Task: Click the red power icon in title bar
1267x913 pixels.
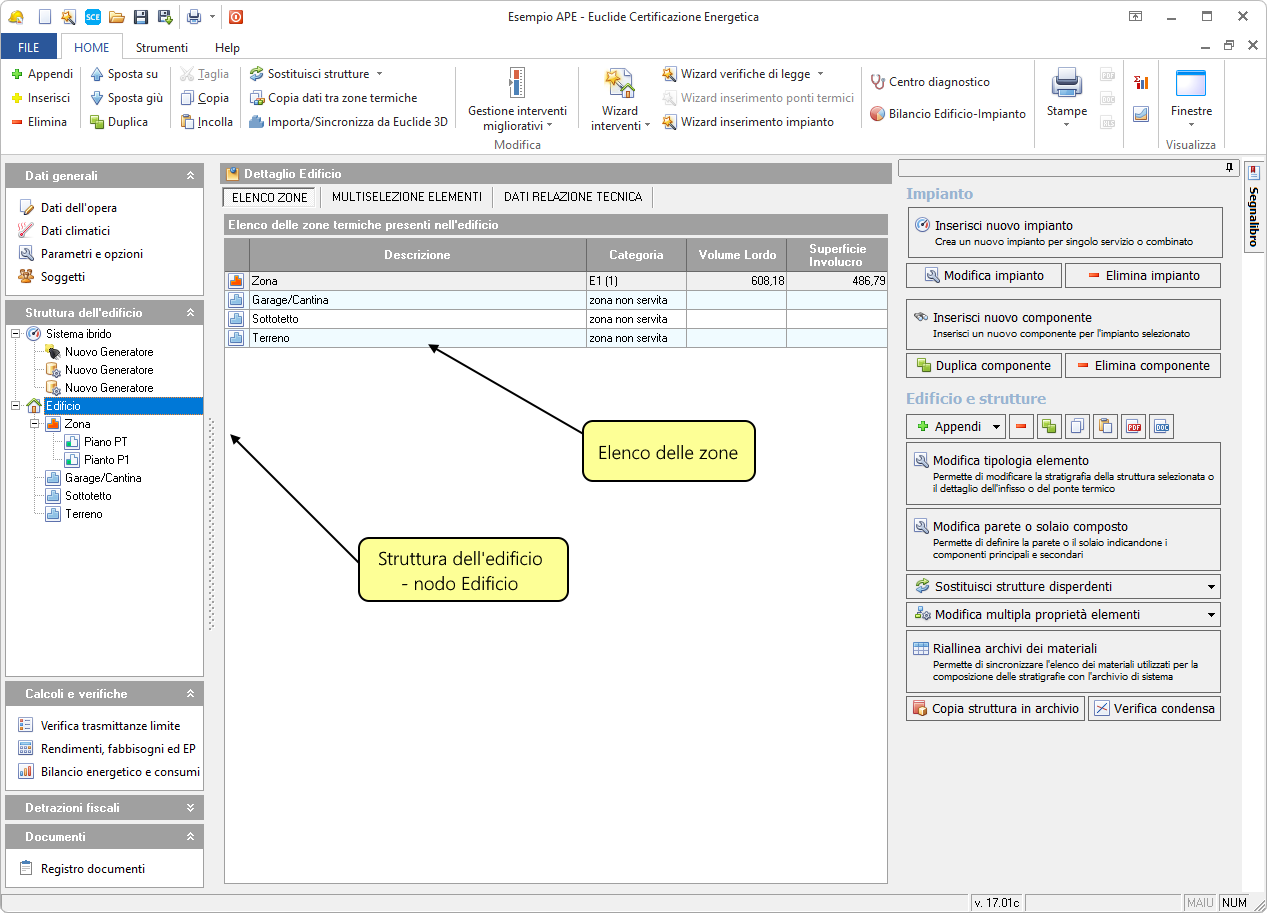Action: pos(236,16)
